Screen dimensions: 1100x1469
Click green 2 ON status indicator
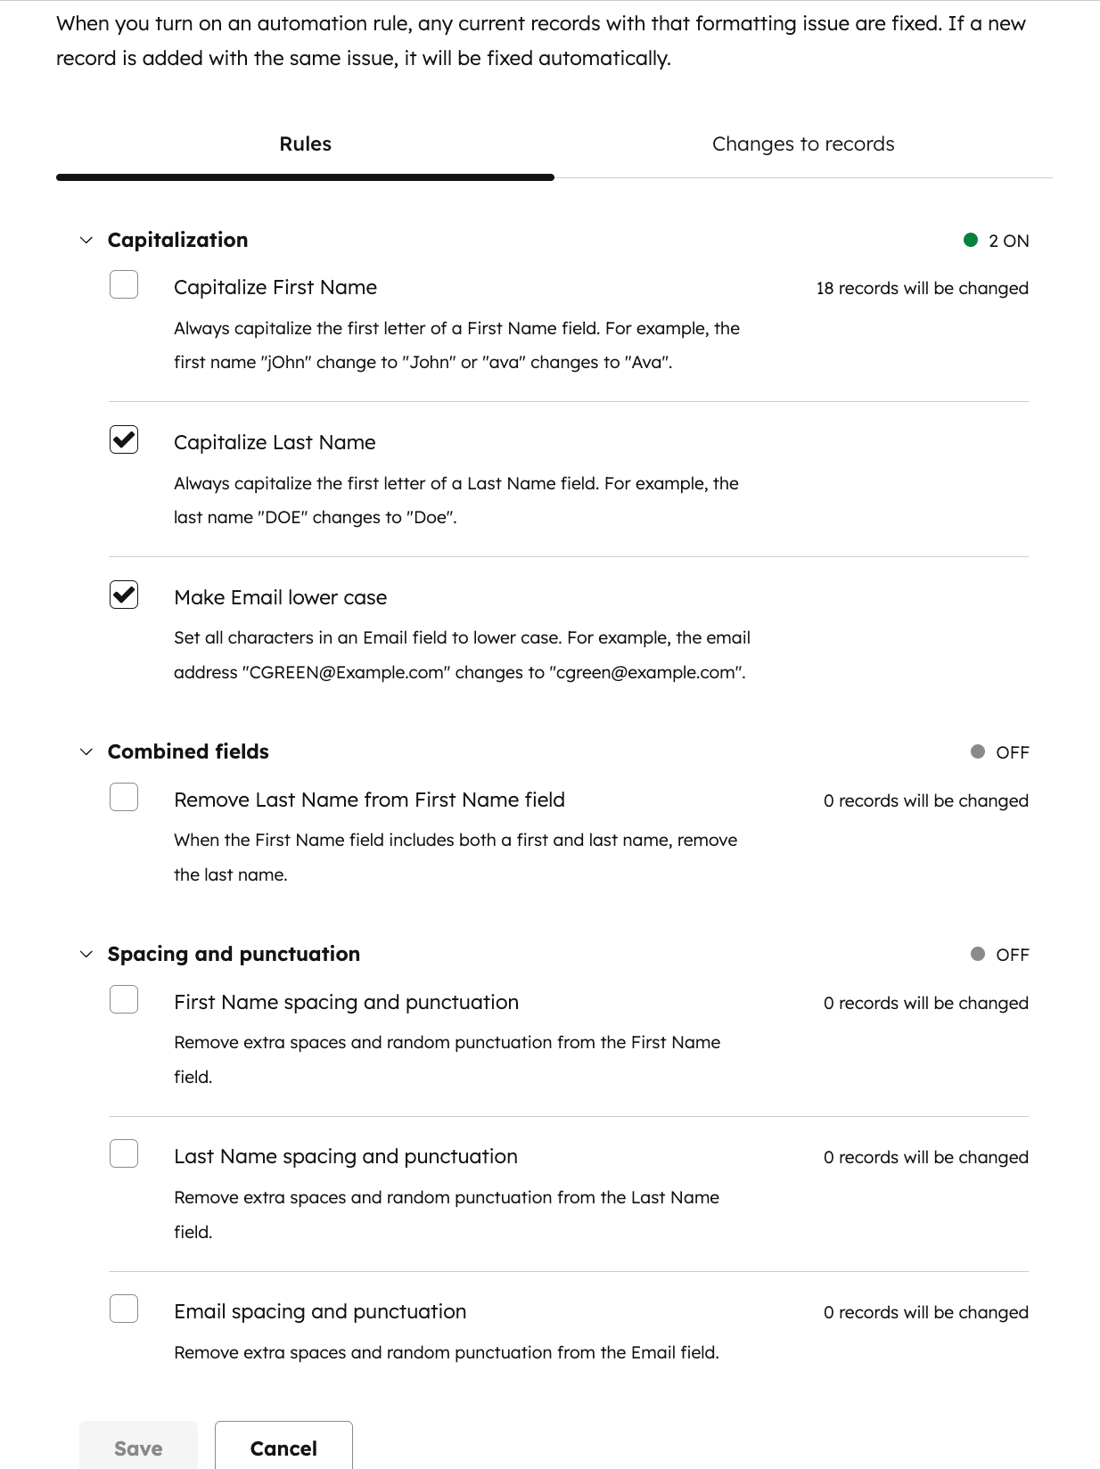click(970, 240)
